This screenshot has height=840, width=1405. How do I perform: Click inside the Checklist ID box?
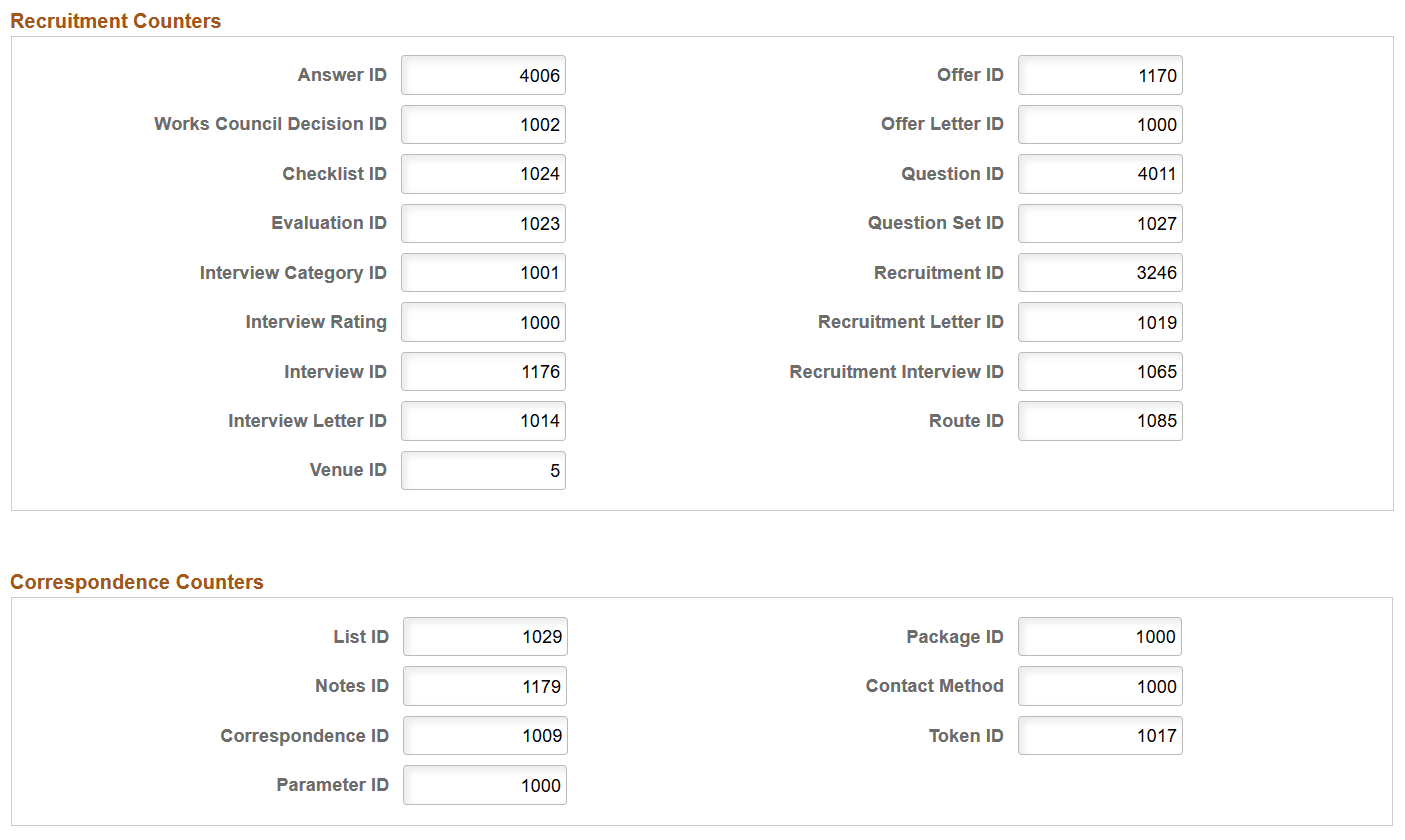(x=483, y=173)
